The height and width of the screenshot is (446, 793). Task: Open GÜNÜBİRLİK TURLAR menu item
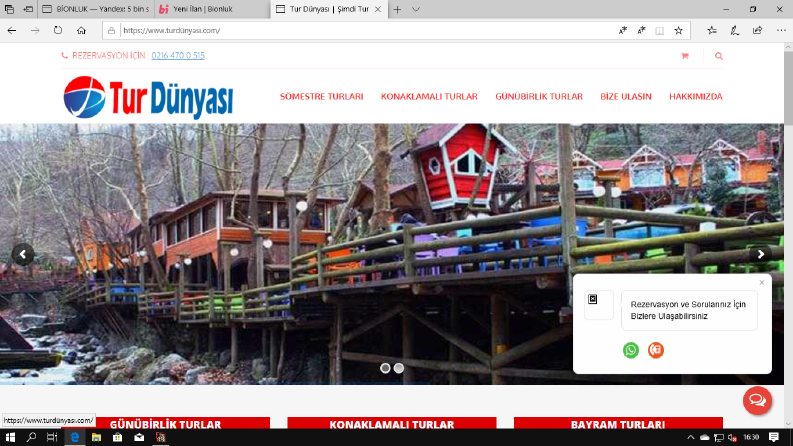coord(539,97)
